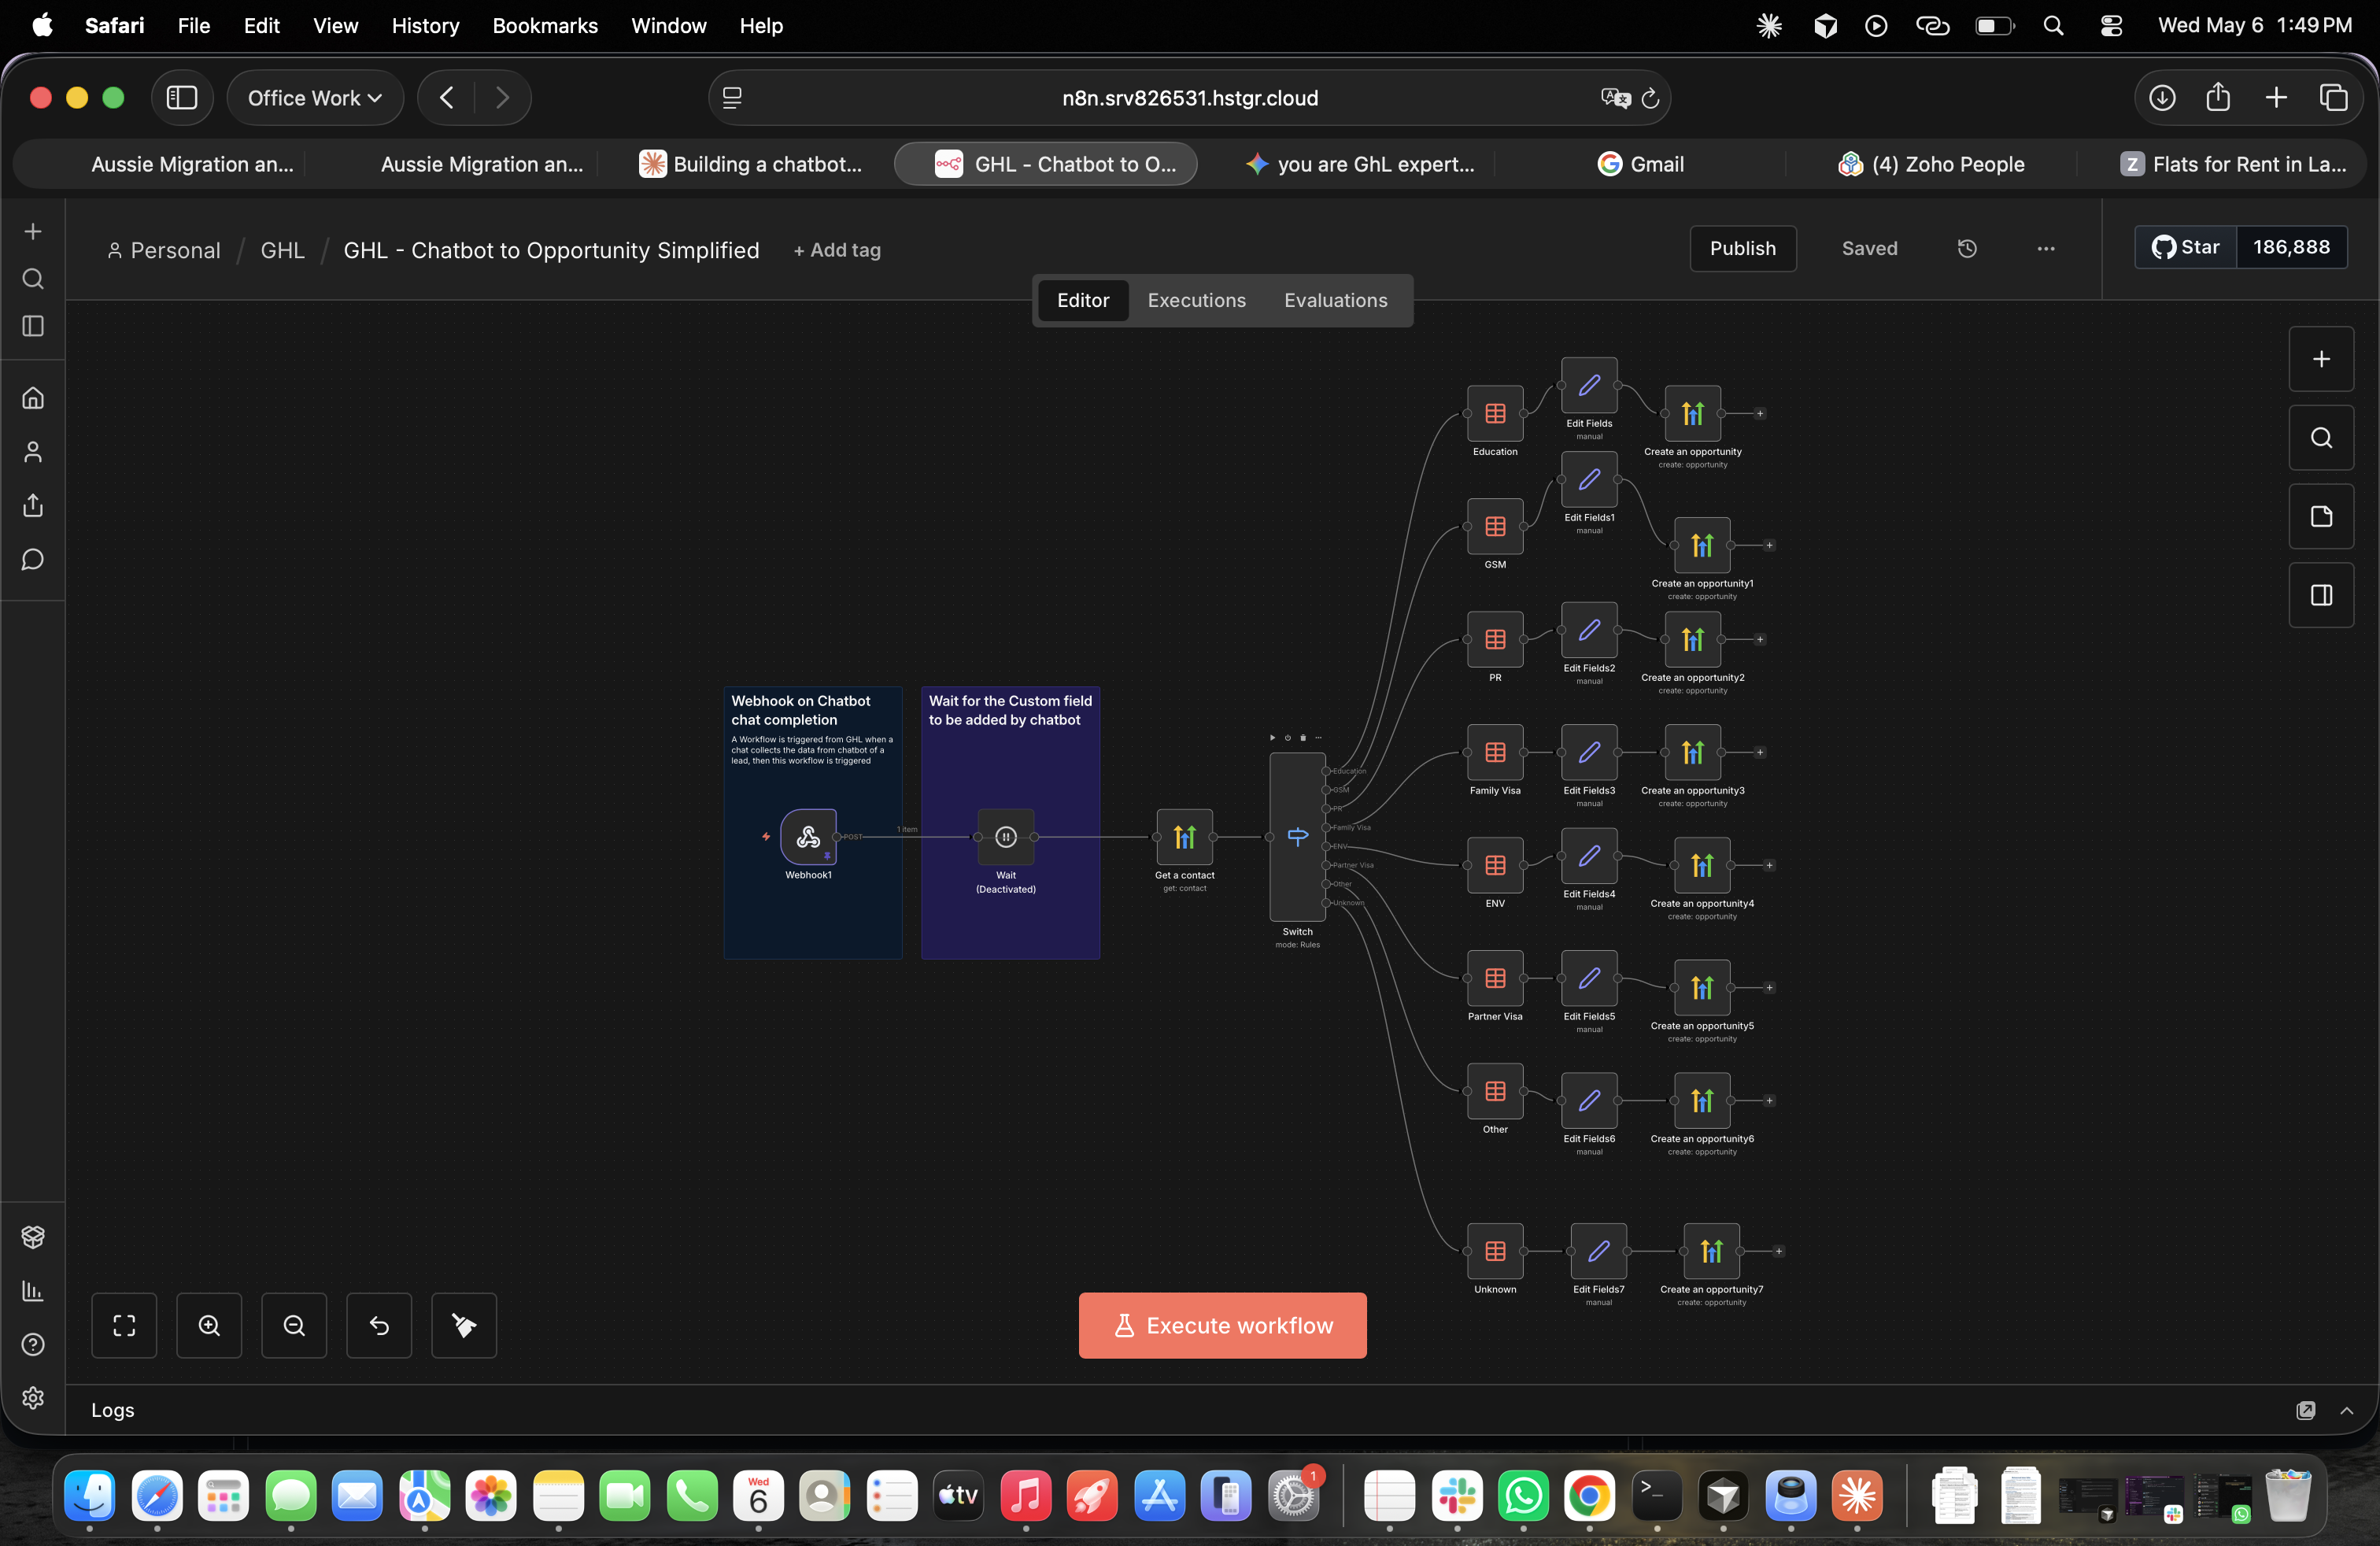Open the n8n help question icon
The width and height of the screenshot is (2380, 1546).
tap(33, 1344)
